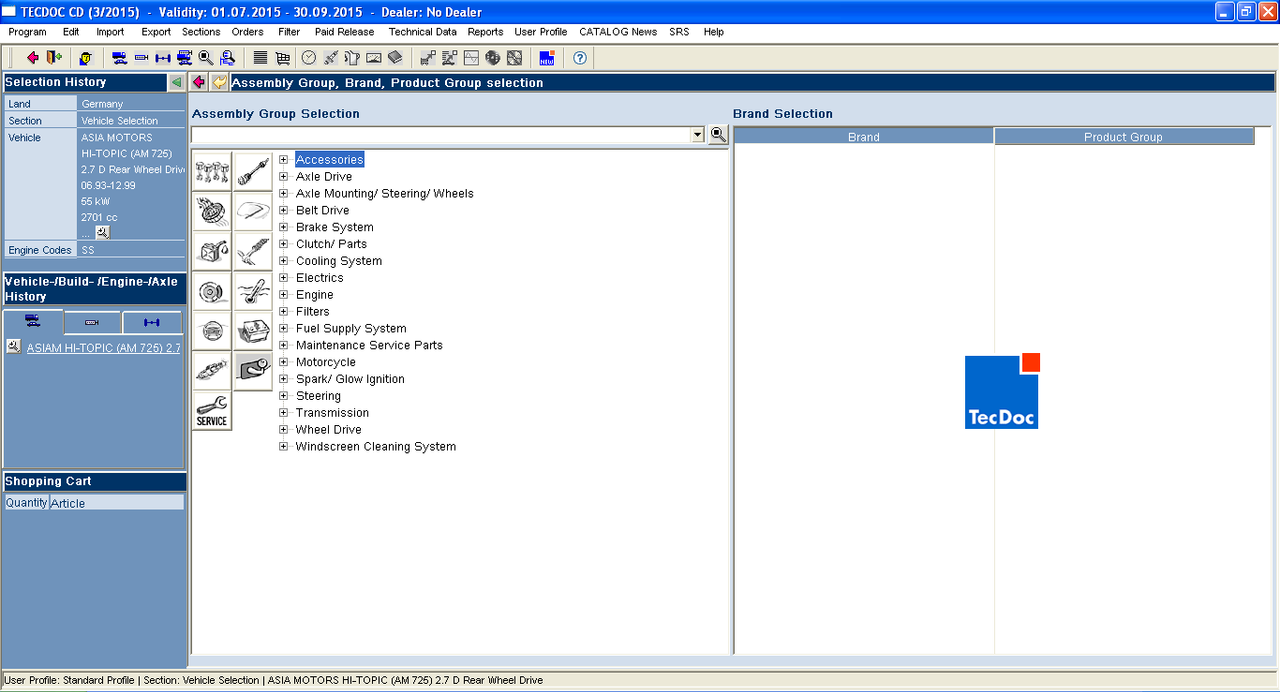The height and width of the screenshot is (692, 1280).
Task: Select Maintenance Service Parts tree item
Action: click(x=369, y=346)
